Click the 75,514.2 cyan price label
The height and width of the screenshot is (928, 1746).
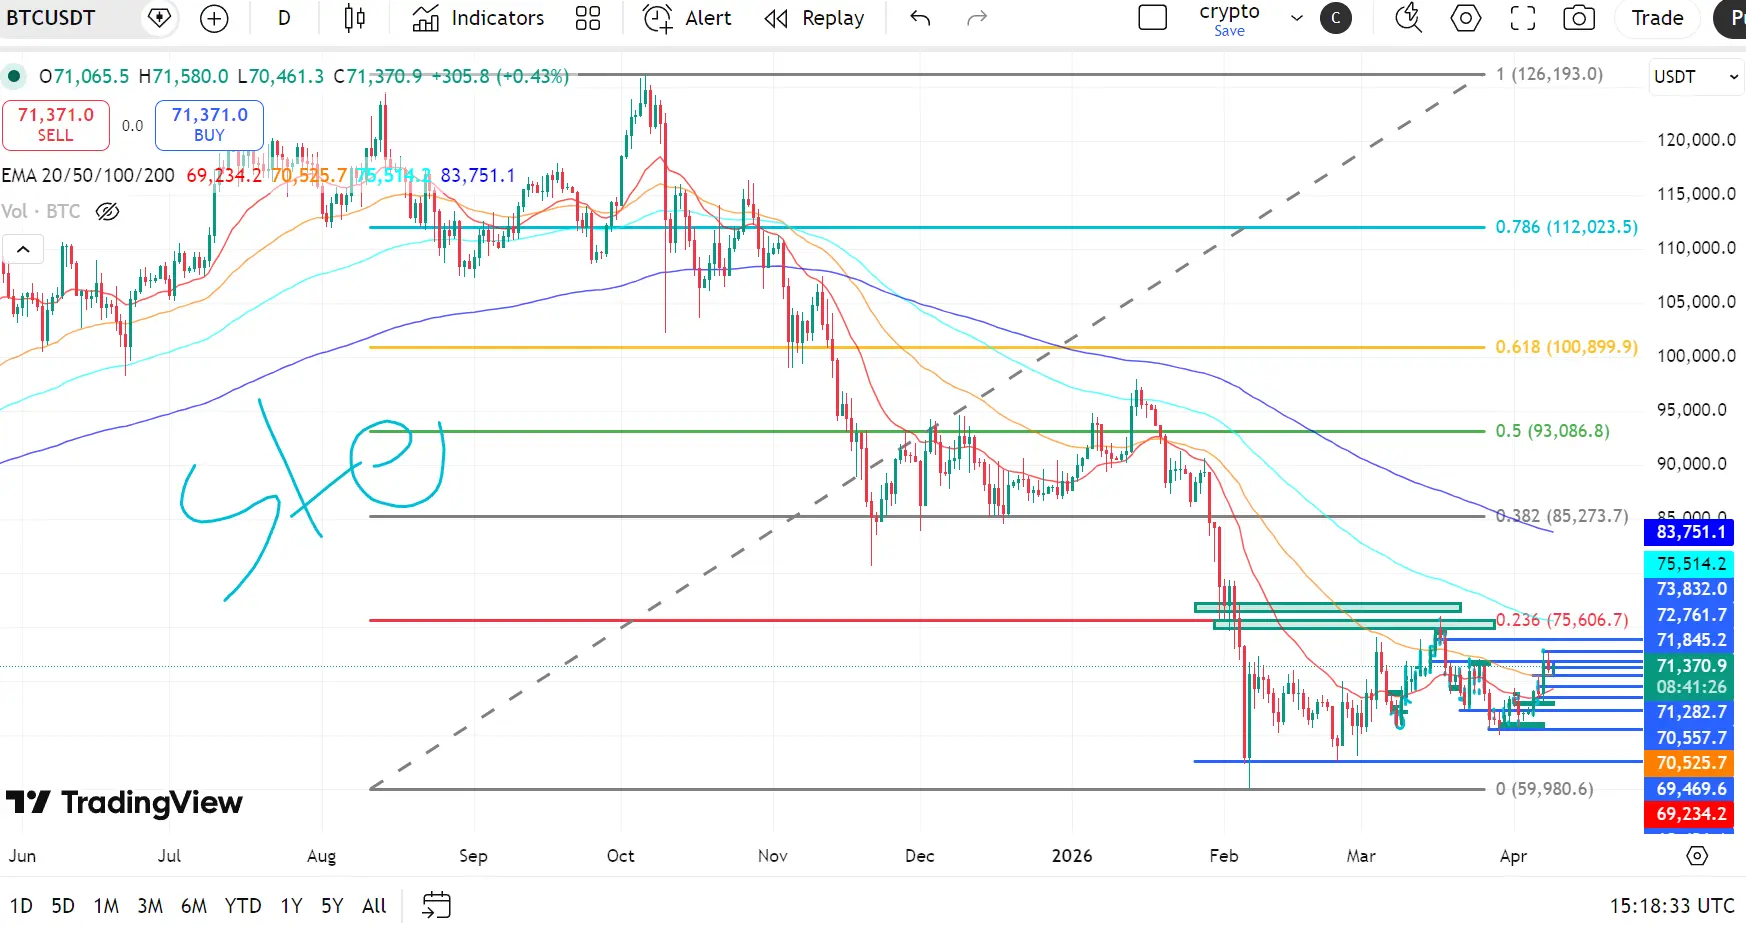click(1691, 564)
